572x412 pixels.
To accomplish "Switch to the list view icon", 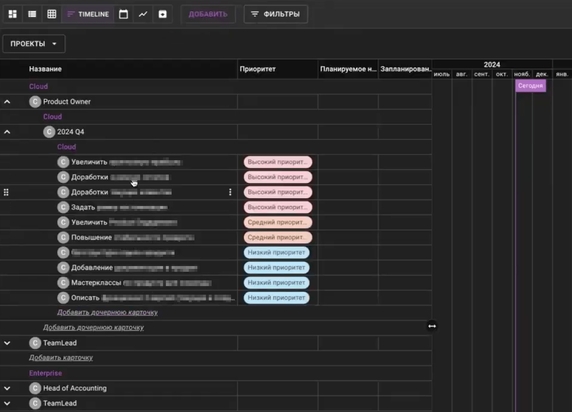I will pos(32,14).
